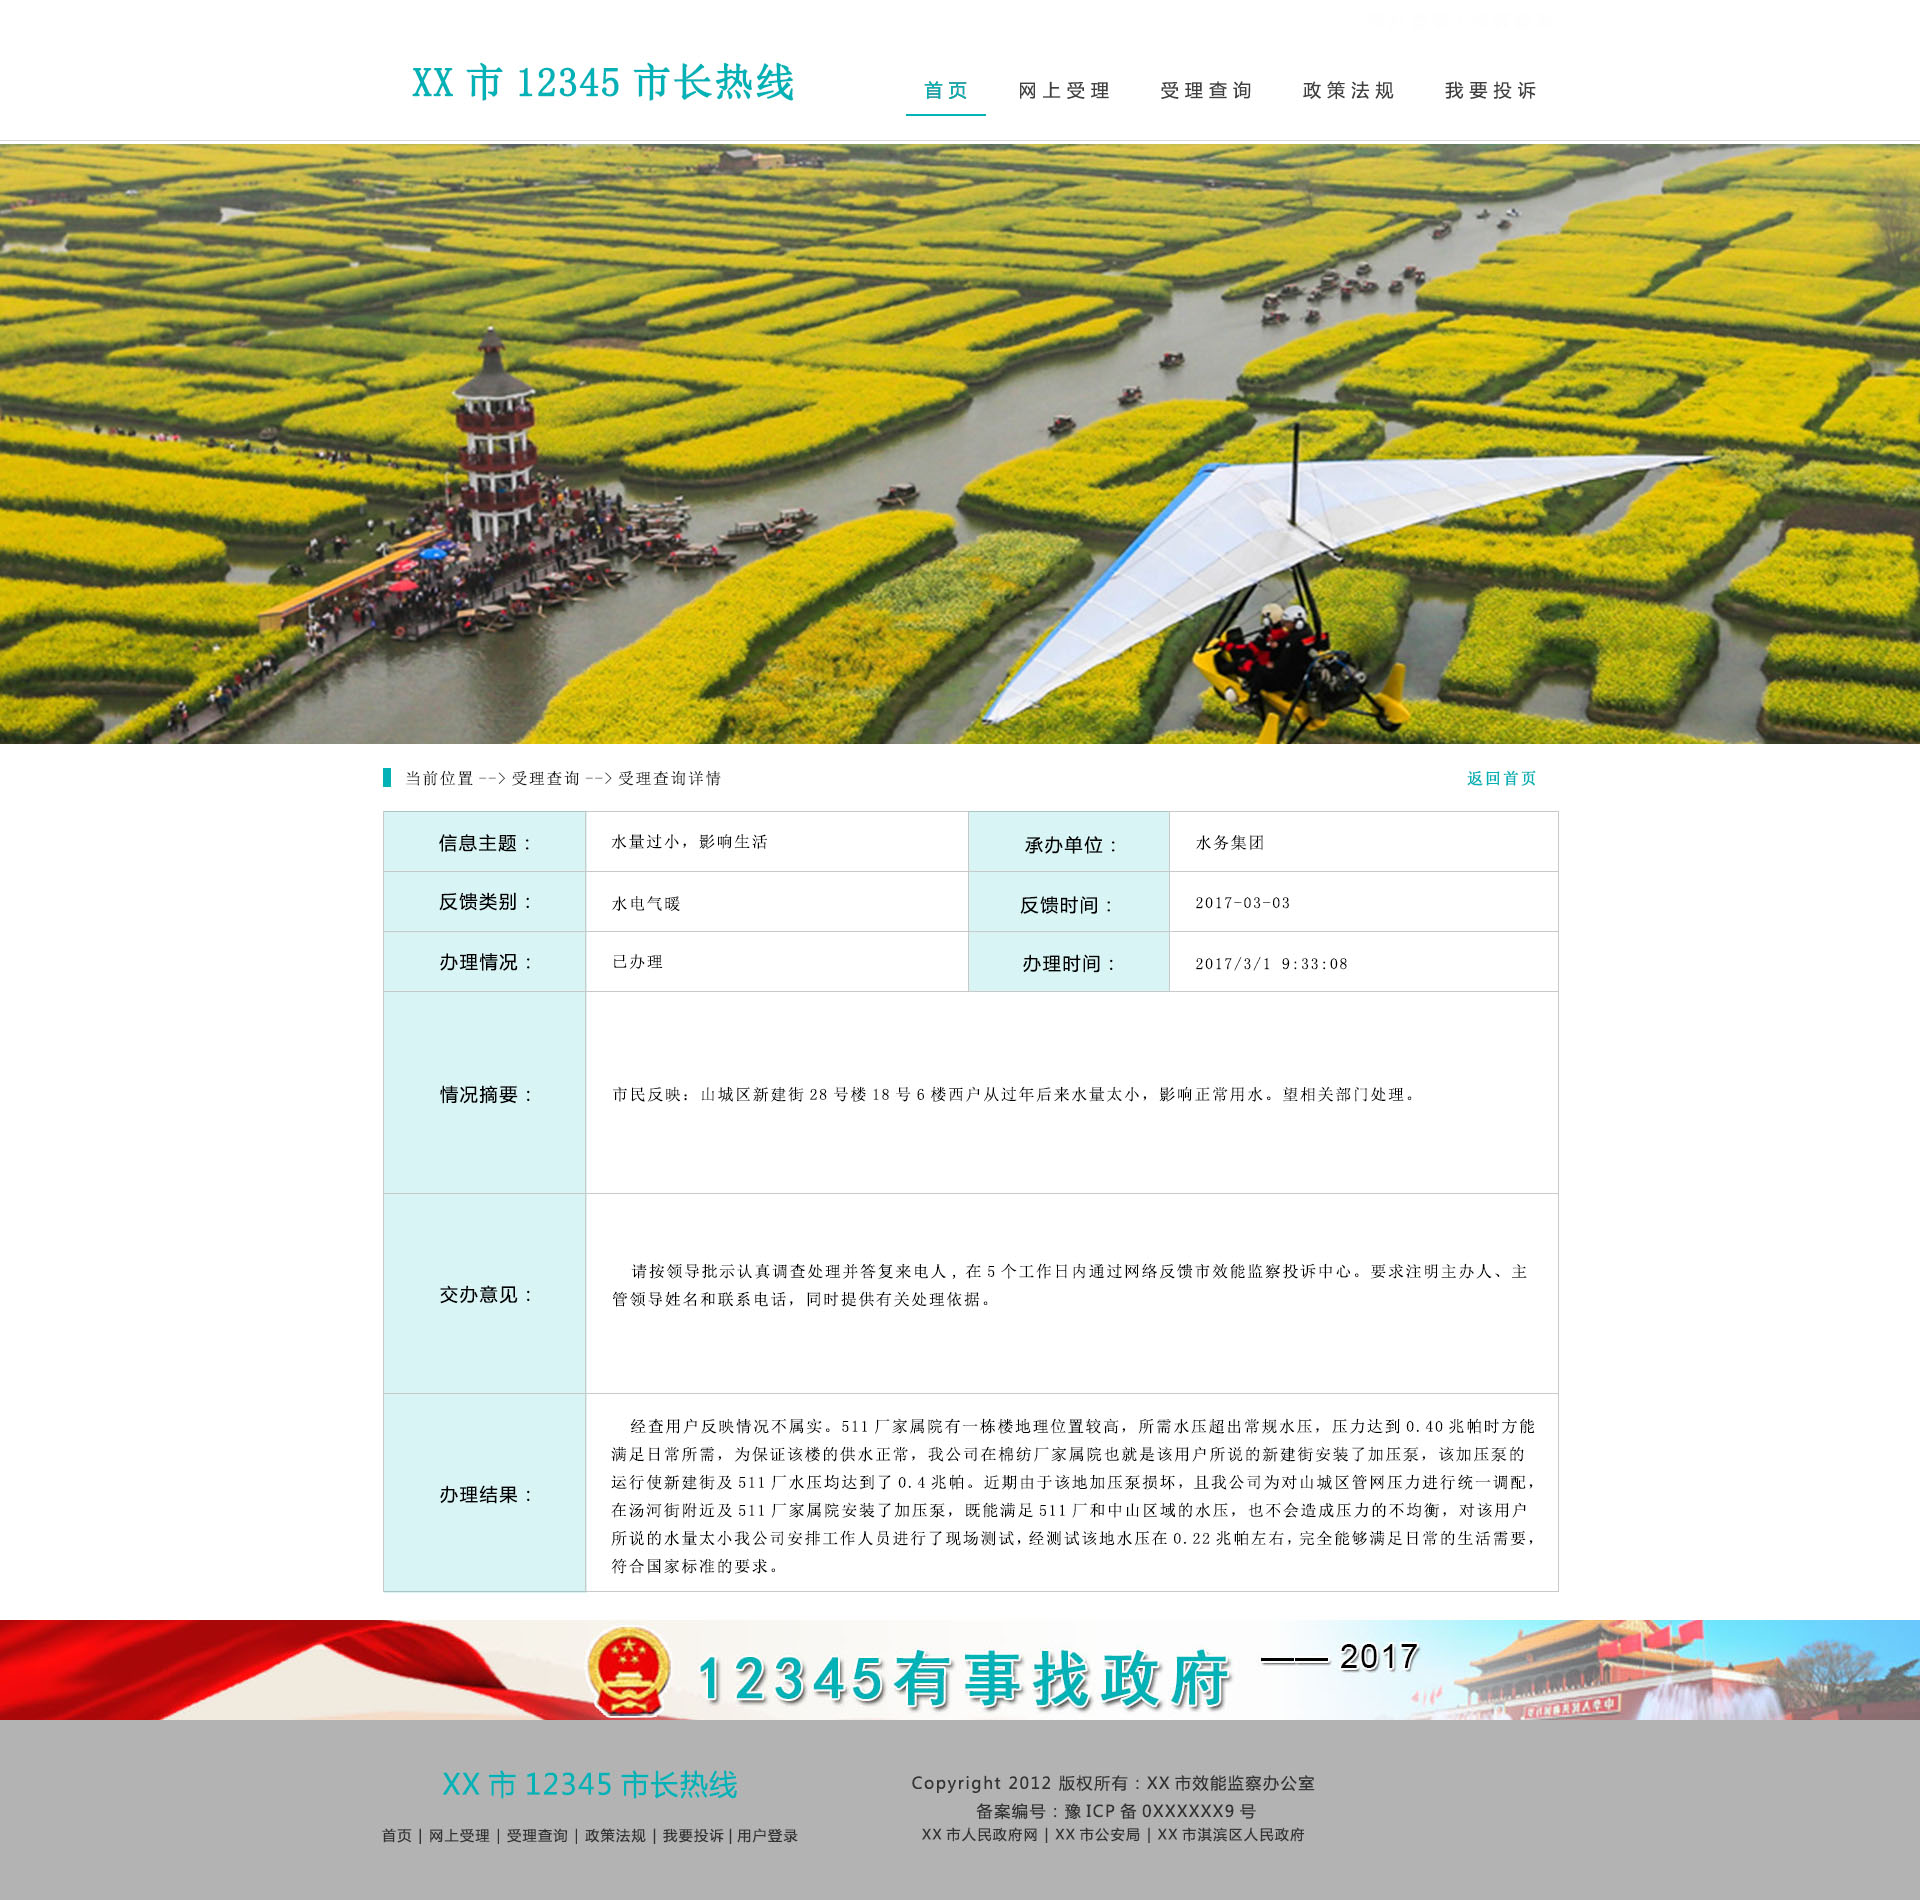This screenshot has width=1920, height=1900.
Task: Go to 受理查询 in top navigation
Action: (x=1206, y=91)
